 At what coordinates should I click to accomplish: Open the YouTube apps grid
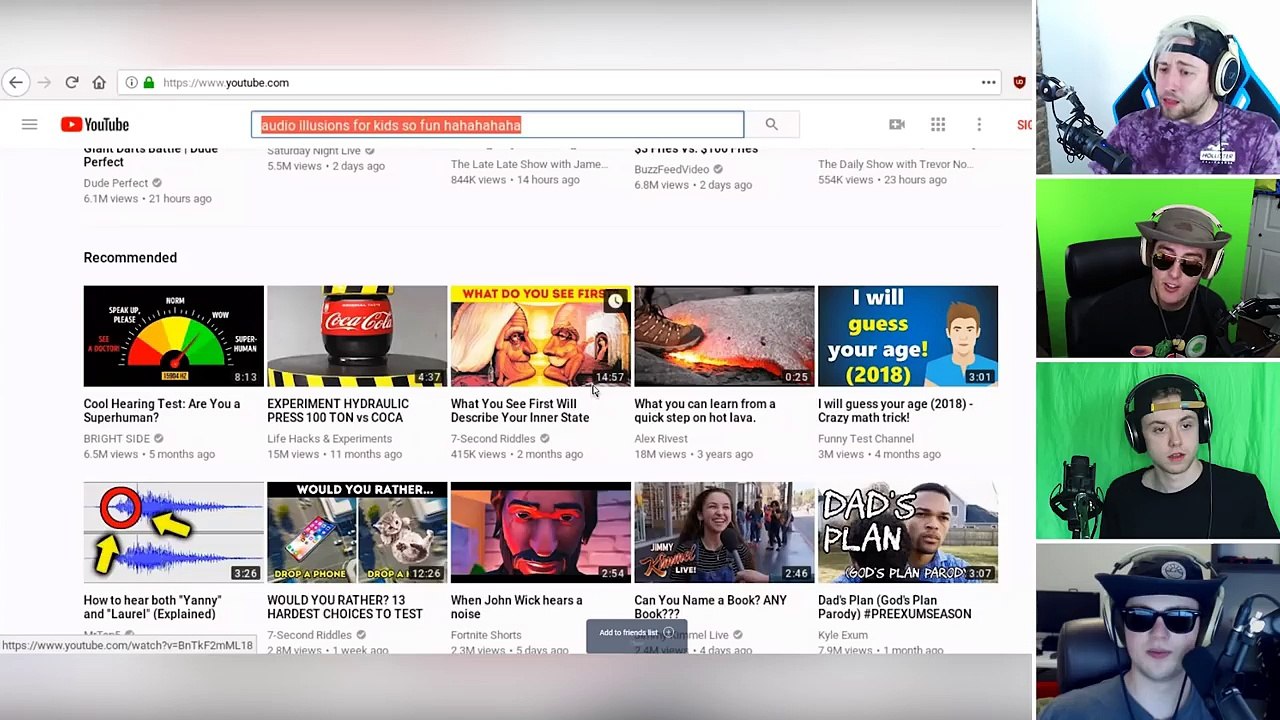point(938,124)
